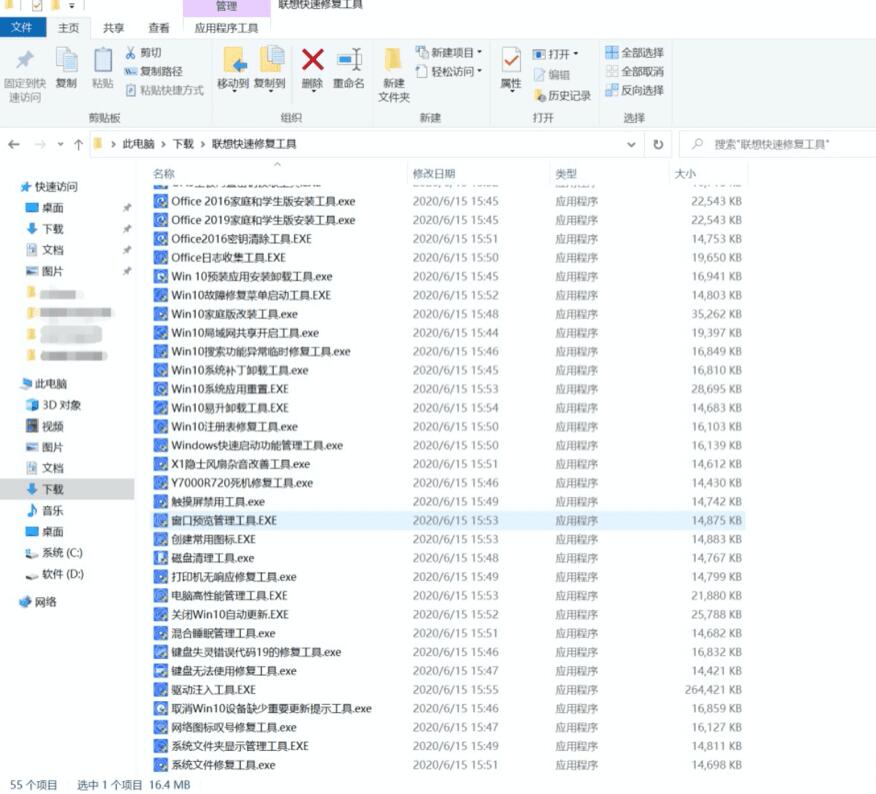Click 此电脑 in the address breadcrumb
Screen dimensions: 876x794
point(138,144)
